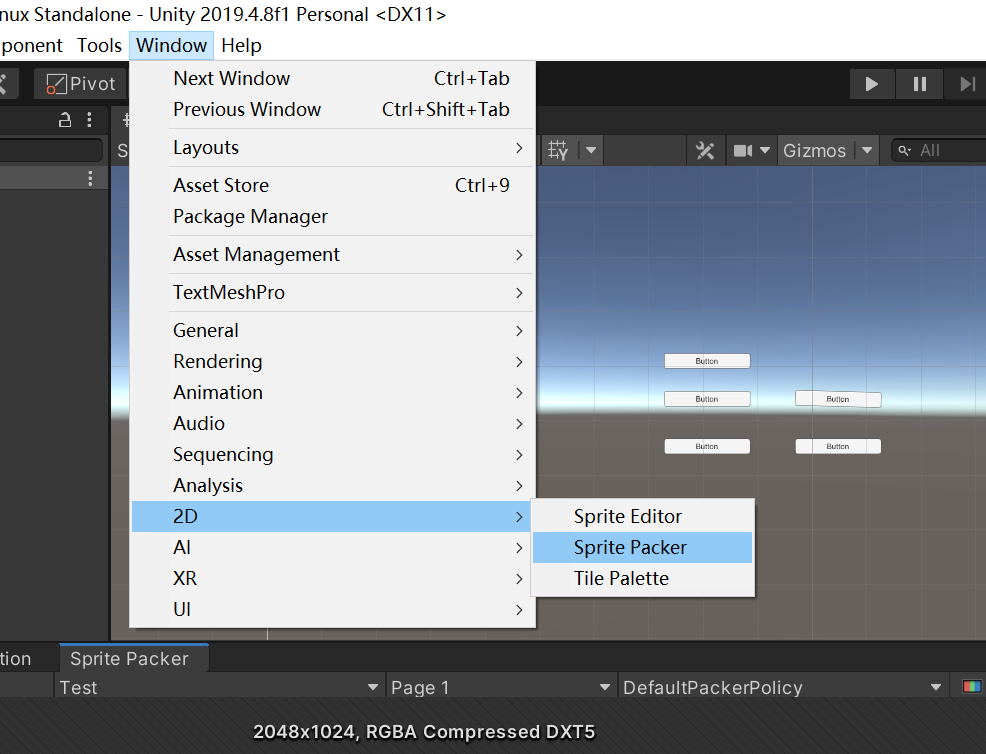The image size is (986, 754).
Task: Choose Next Window menu entry
Action: pyautogui.click(x=333, y=79)
